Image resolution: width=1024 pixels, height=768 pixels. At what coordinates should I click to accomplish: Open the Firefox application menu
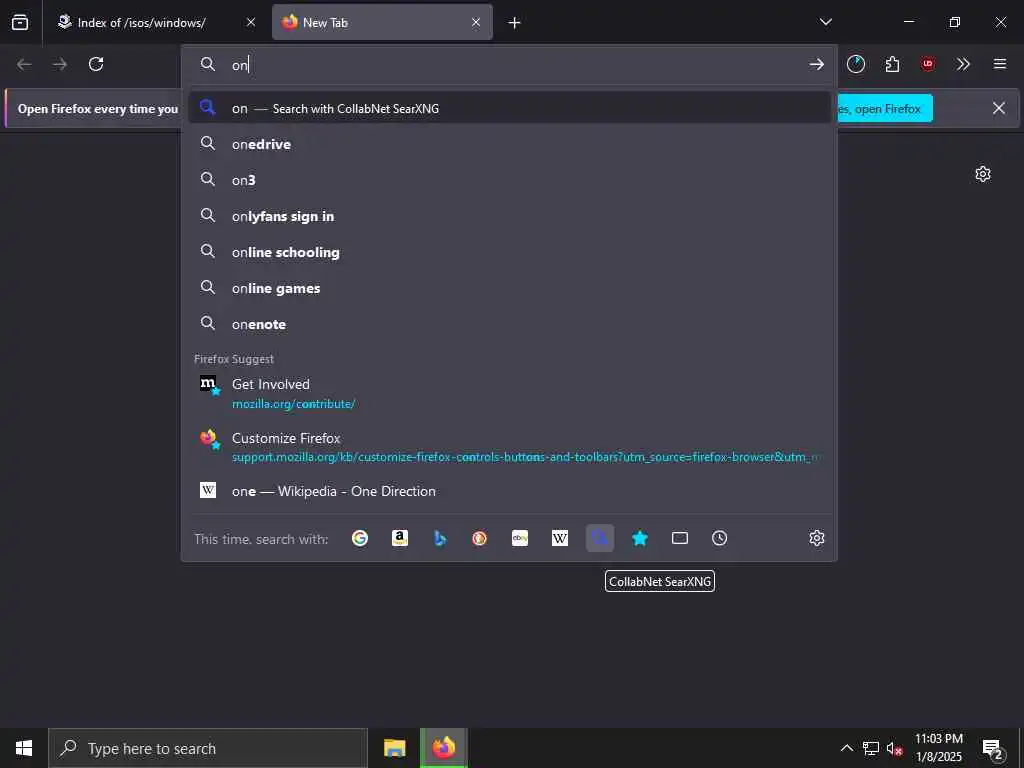[1000, 64]
